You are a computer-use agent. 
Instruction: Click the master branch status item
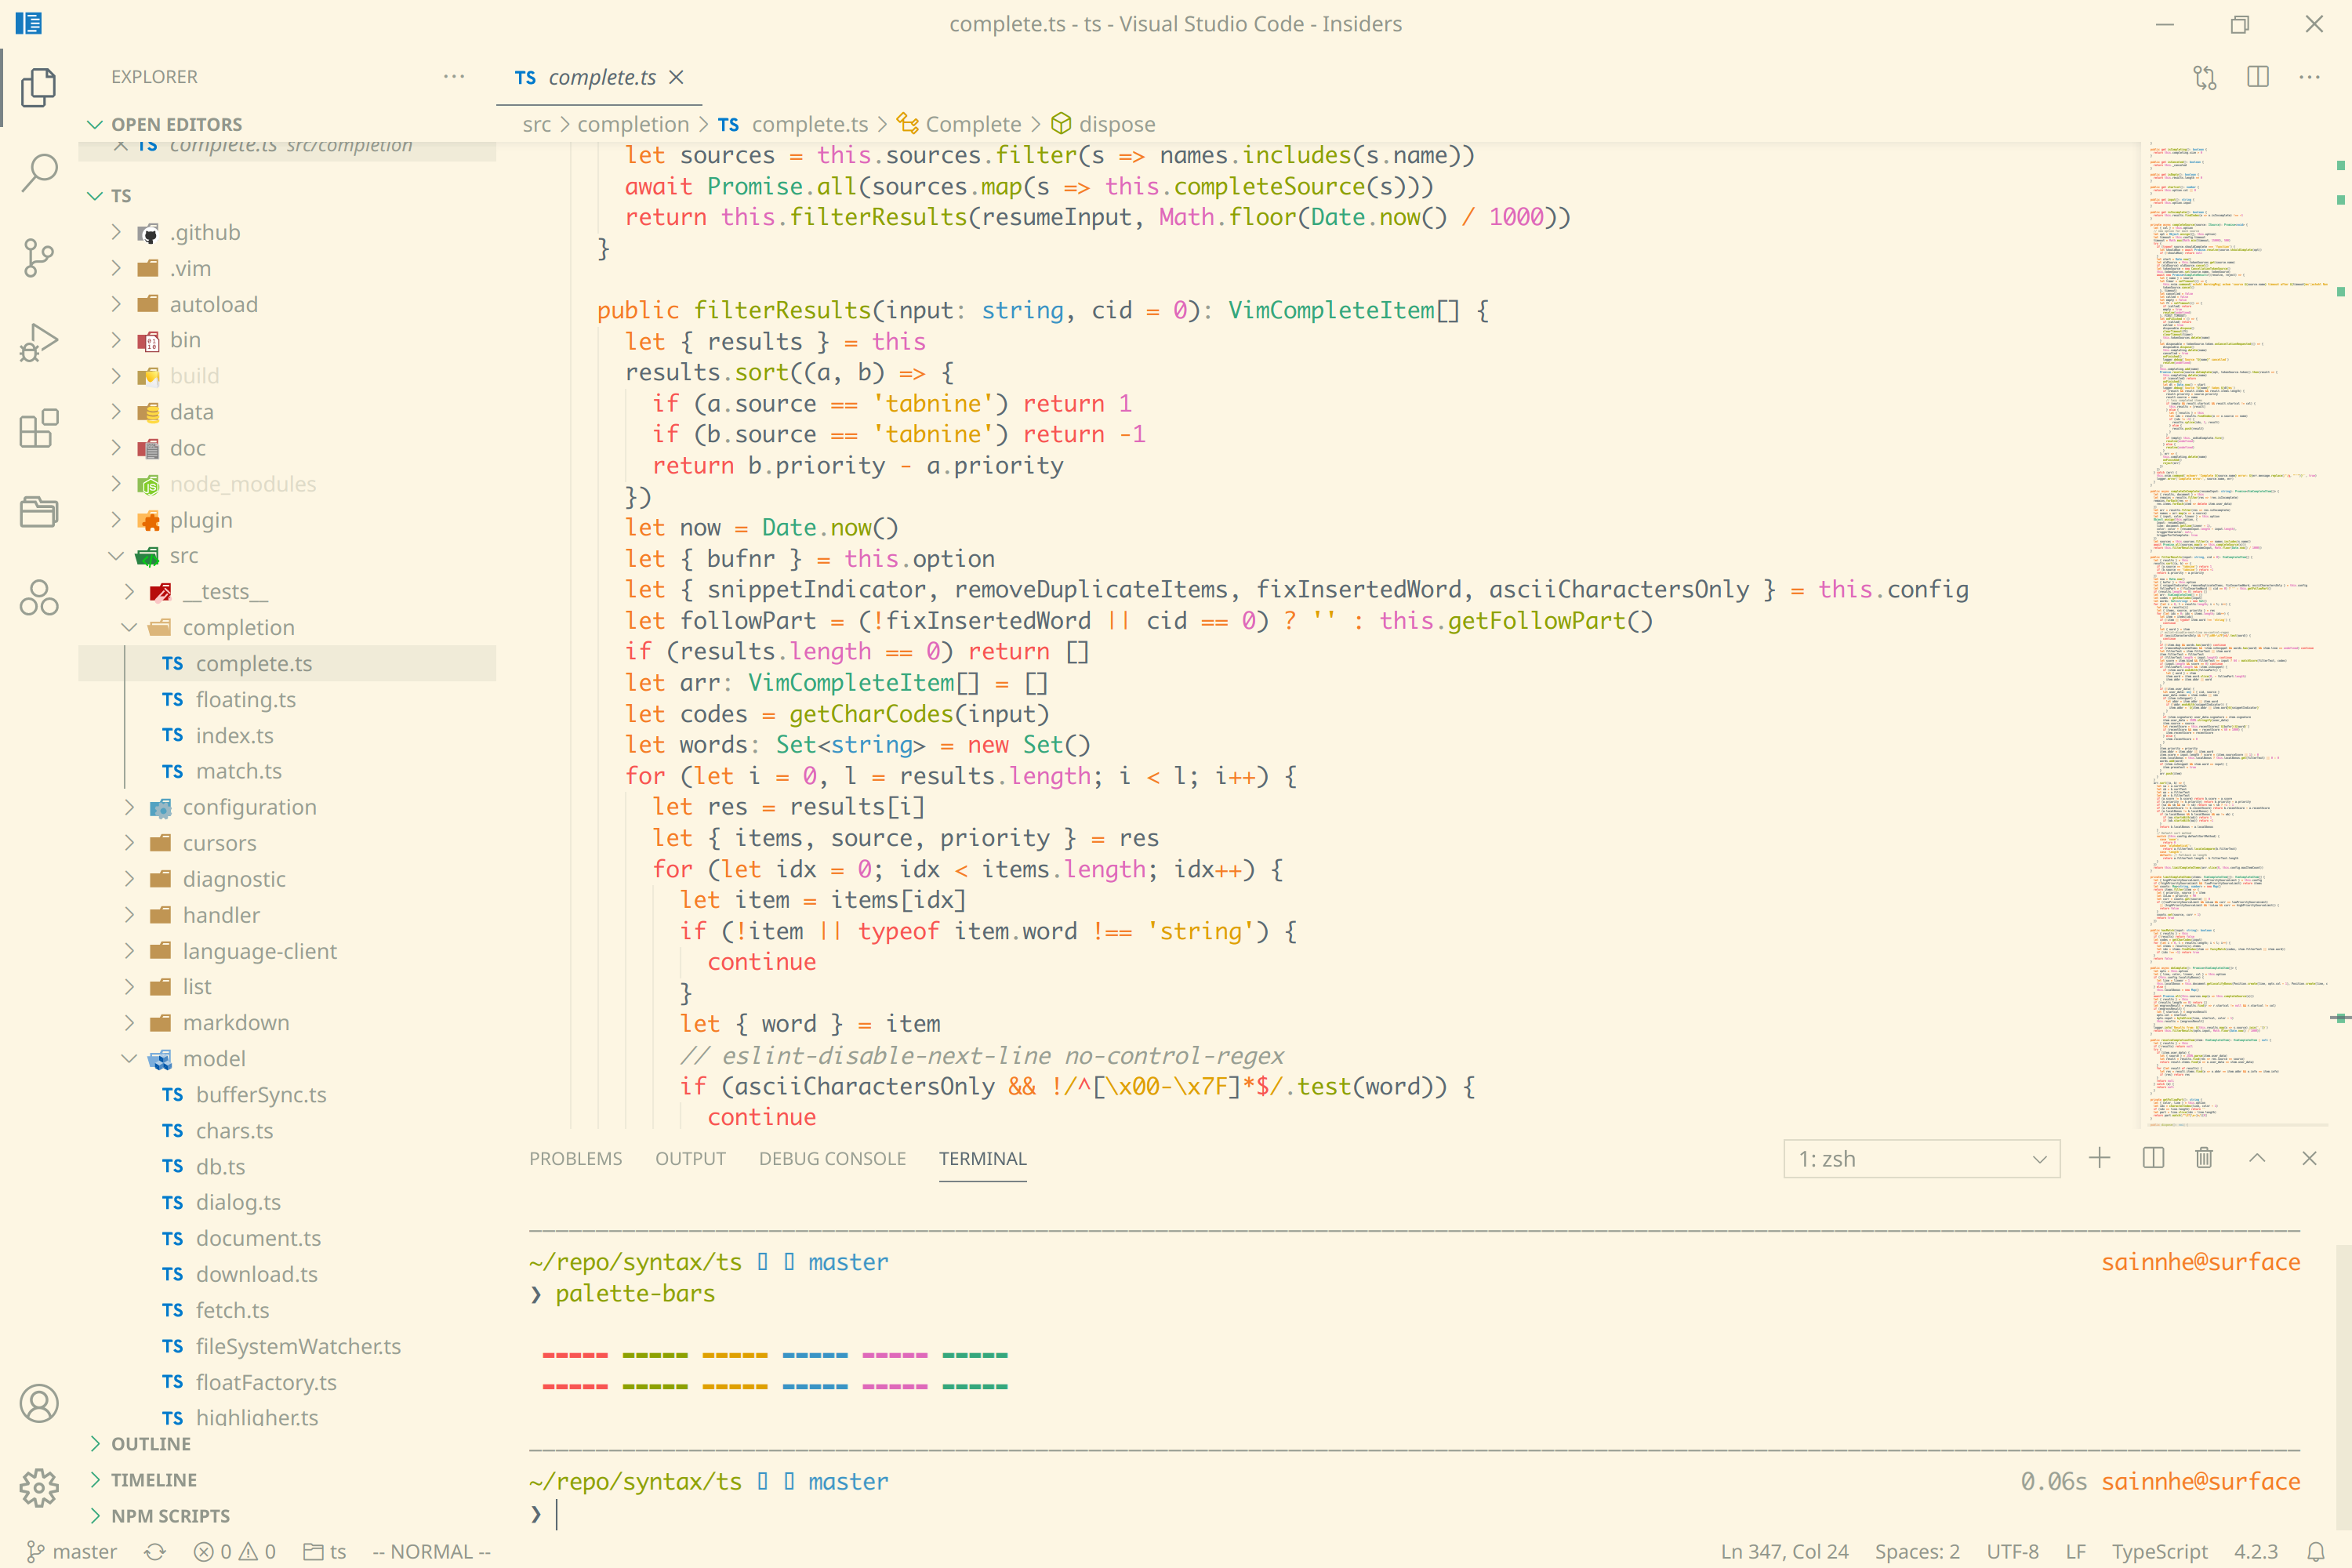pyautogui.click(x=72, y=1551)
